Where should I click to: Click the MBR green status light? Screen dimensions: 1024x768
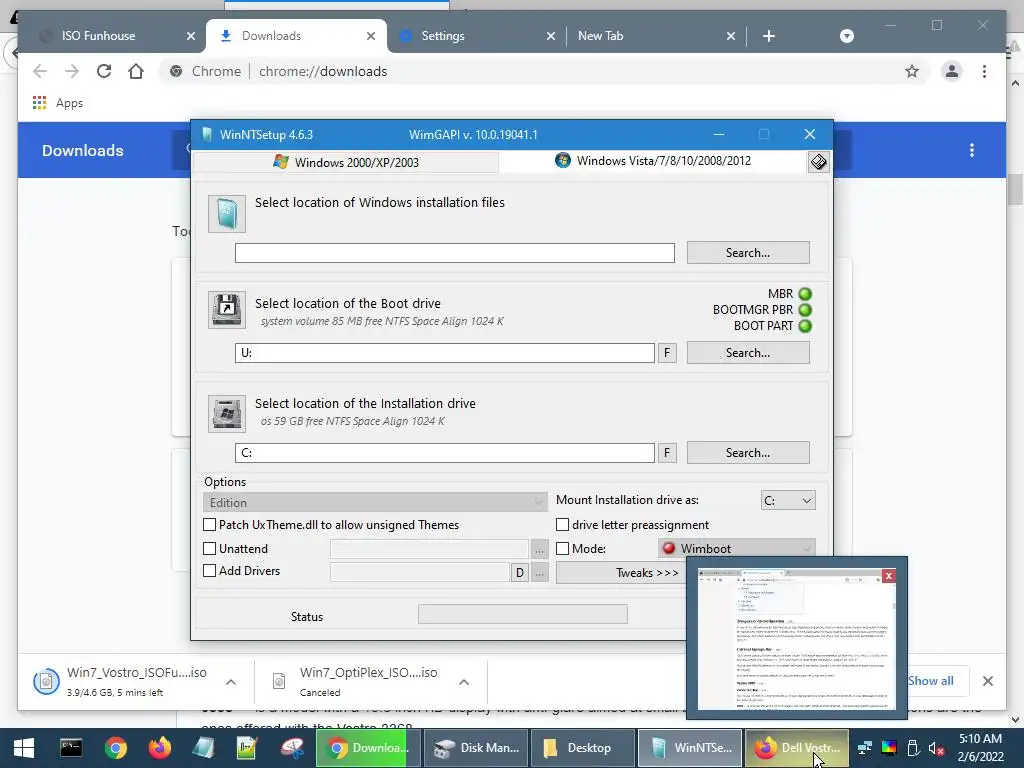(805, 294)
